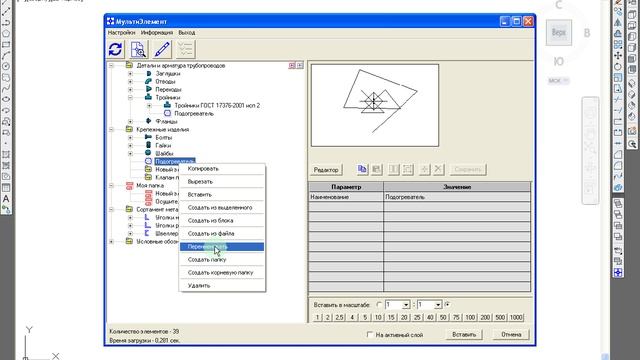Click the Заглушки plug icon in tree
The image size is (640, 360).
point(149,73)
